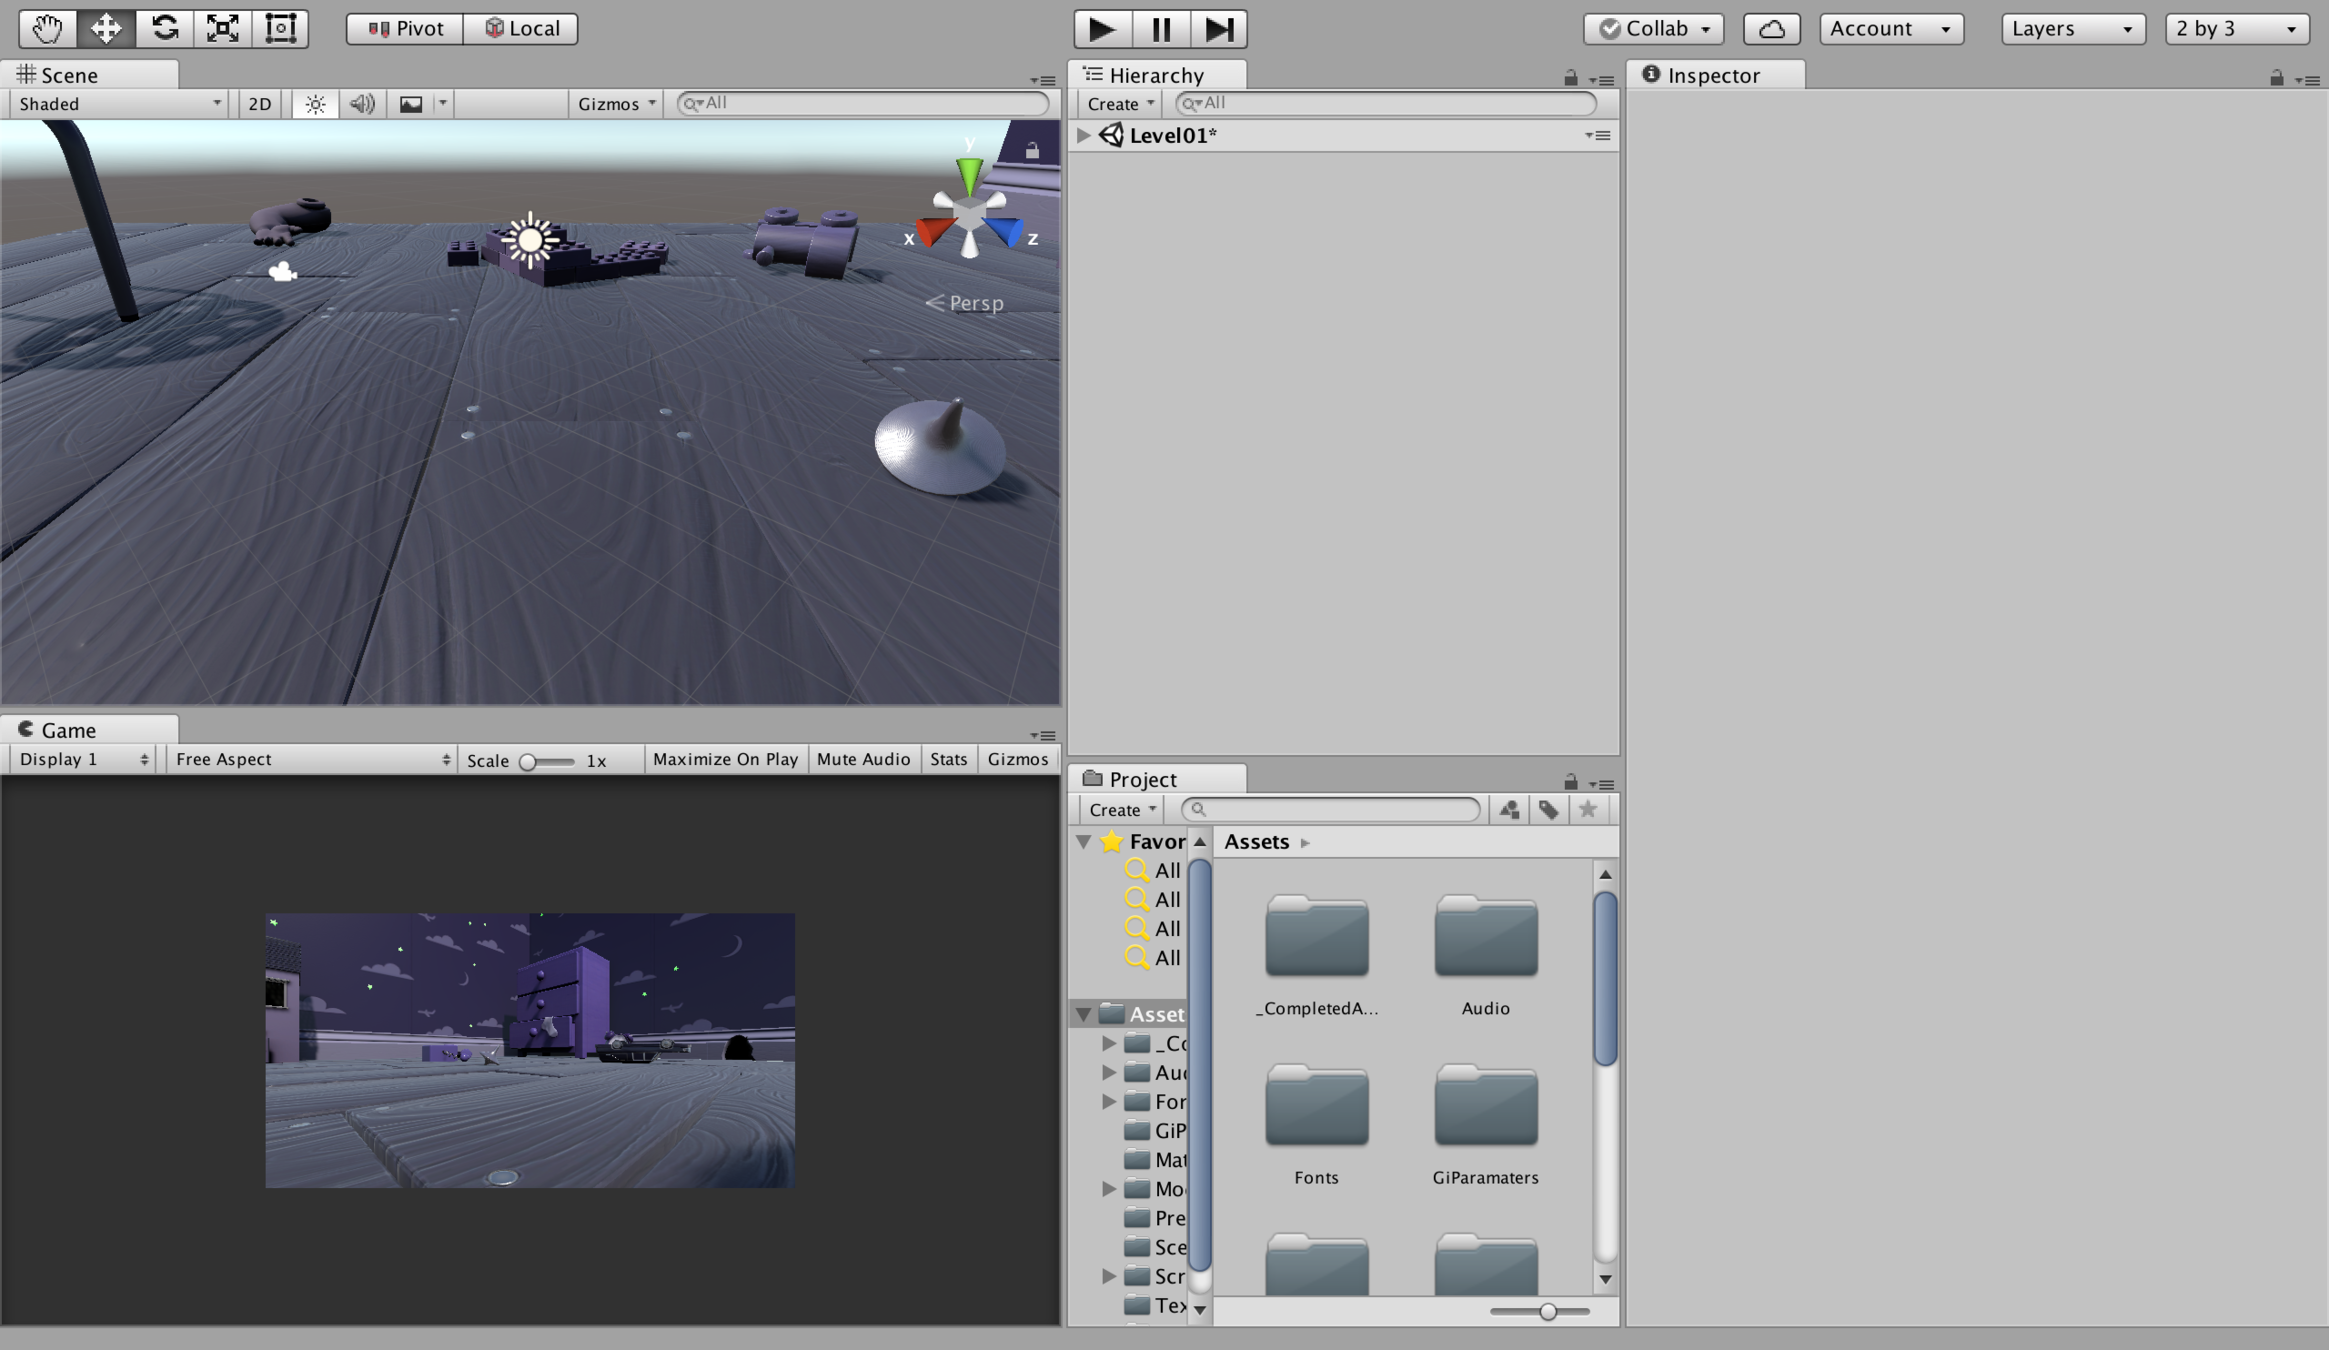Click the Step frame button
2329x1350 pixels.
pos(1218,28)
